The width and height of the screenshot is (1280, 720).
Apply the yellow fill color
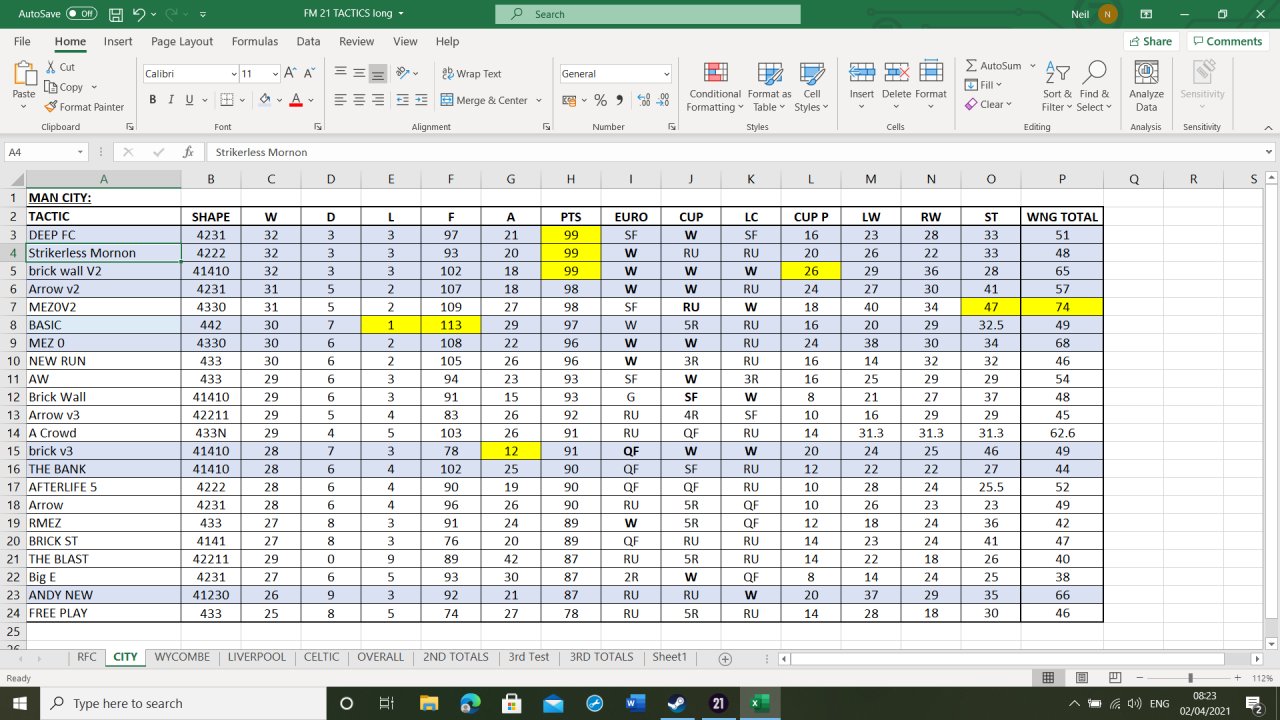pos(265,100)
